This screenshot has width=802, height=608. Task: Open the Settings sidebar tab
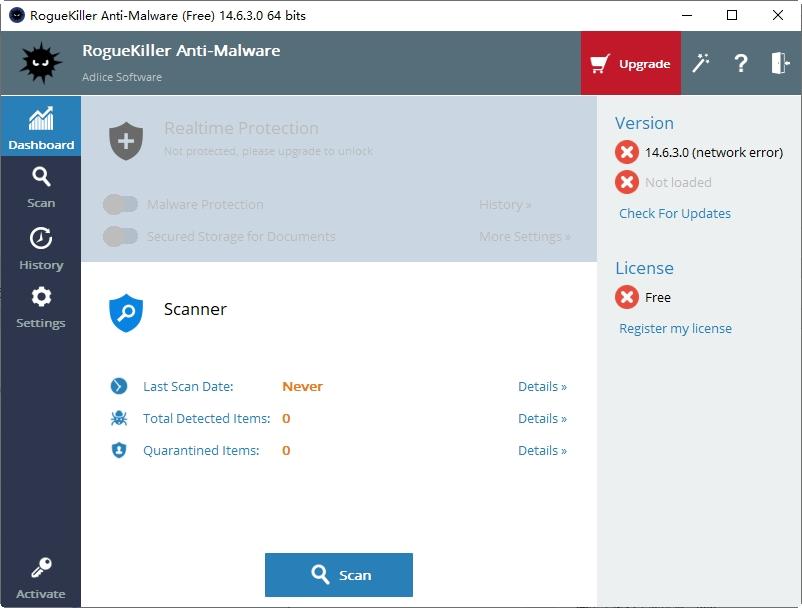40,307
